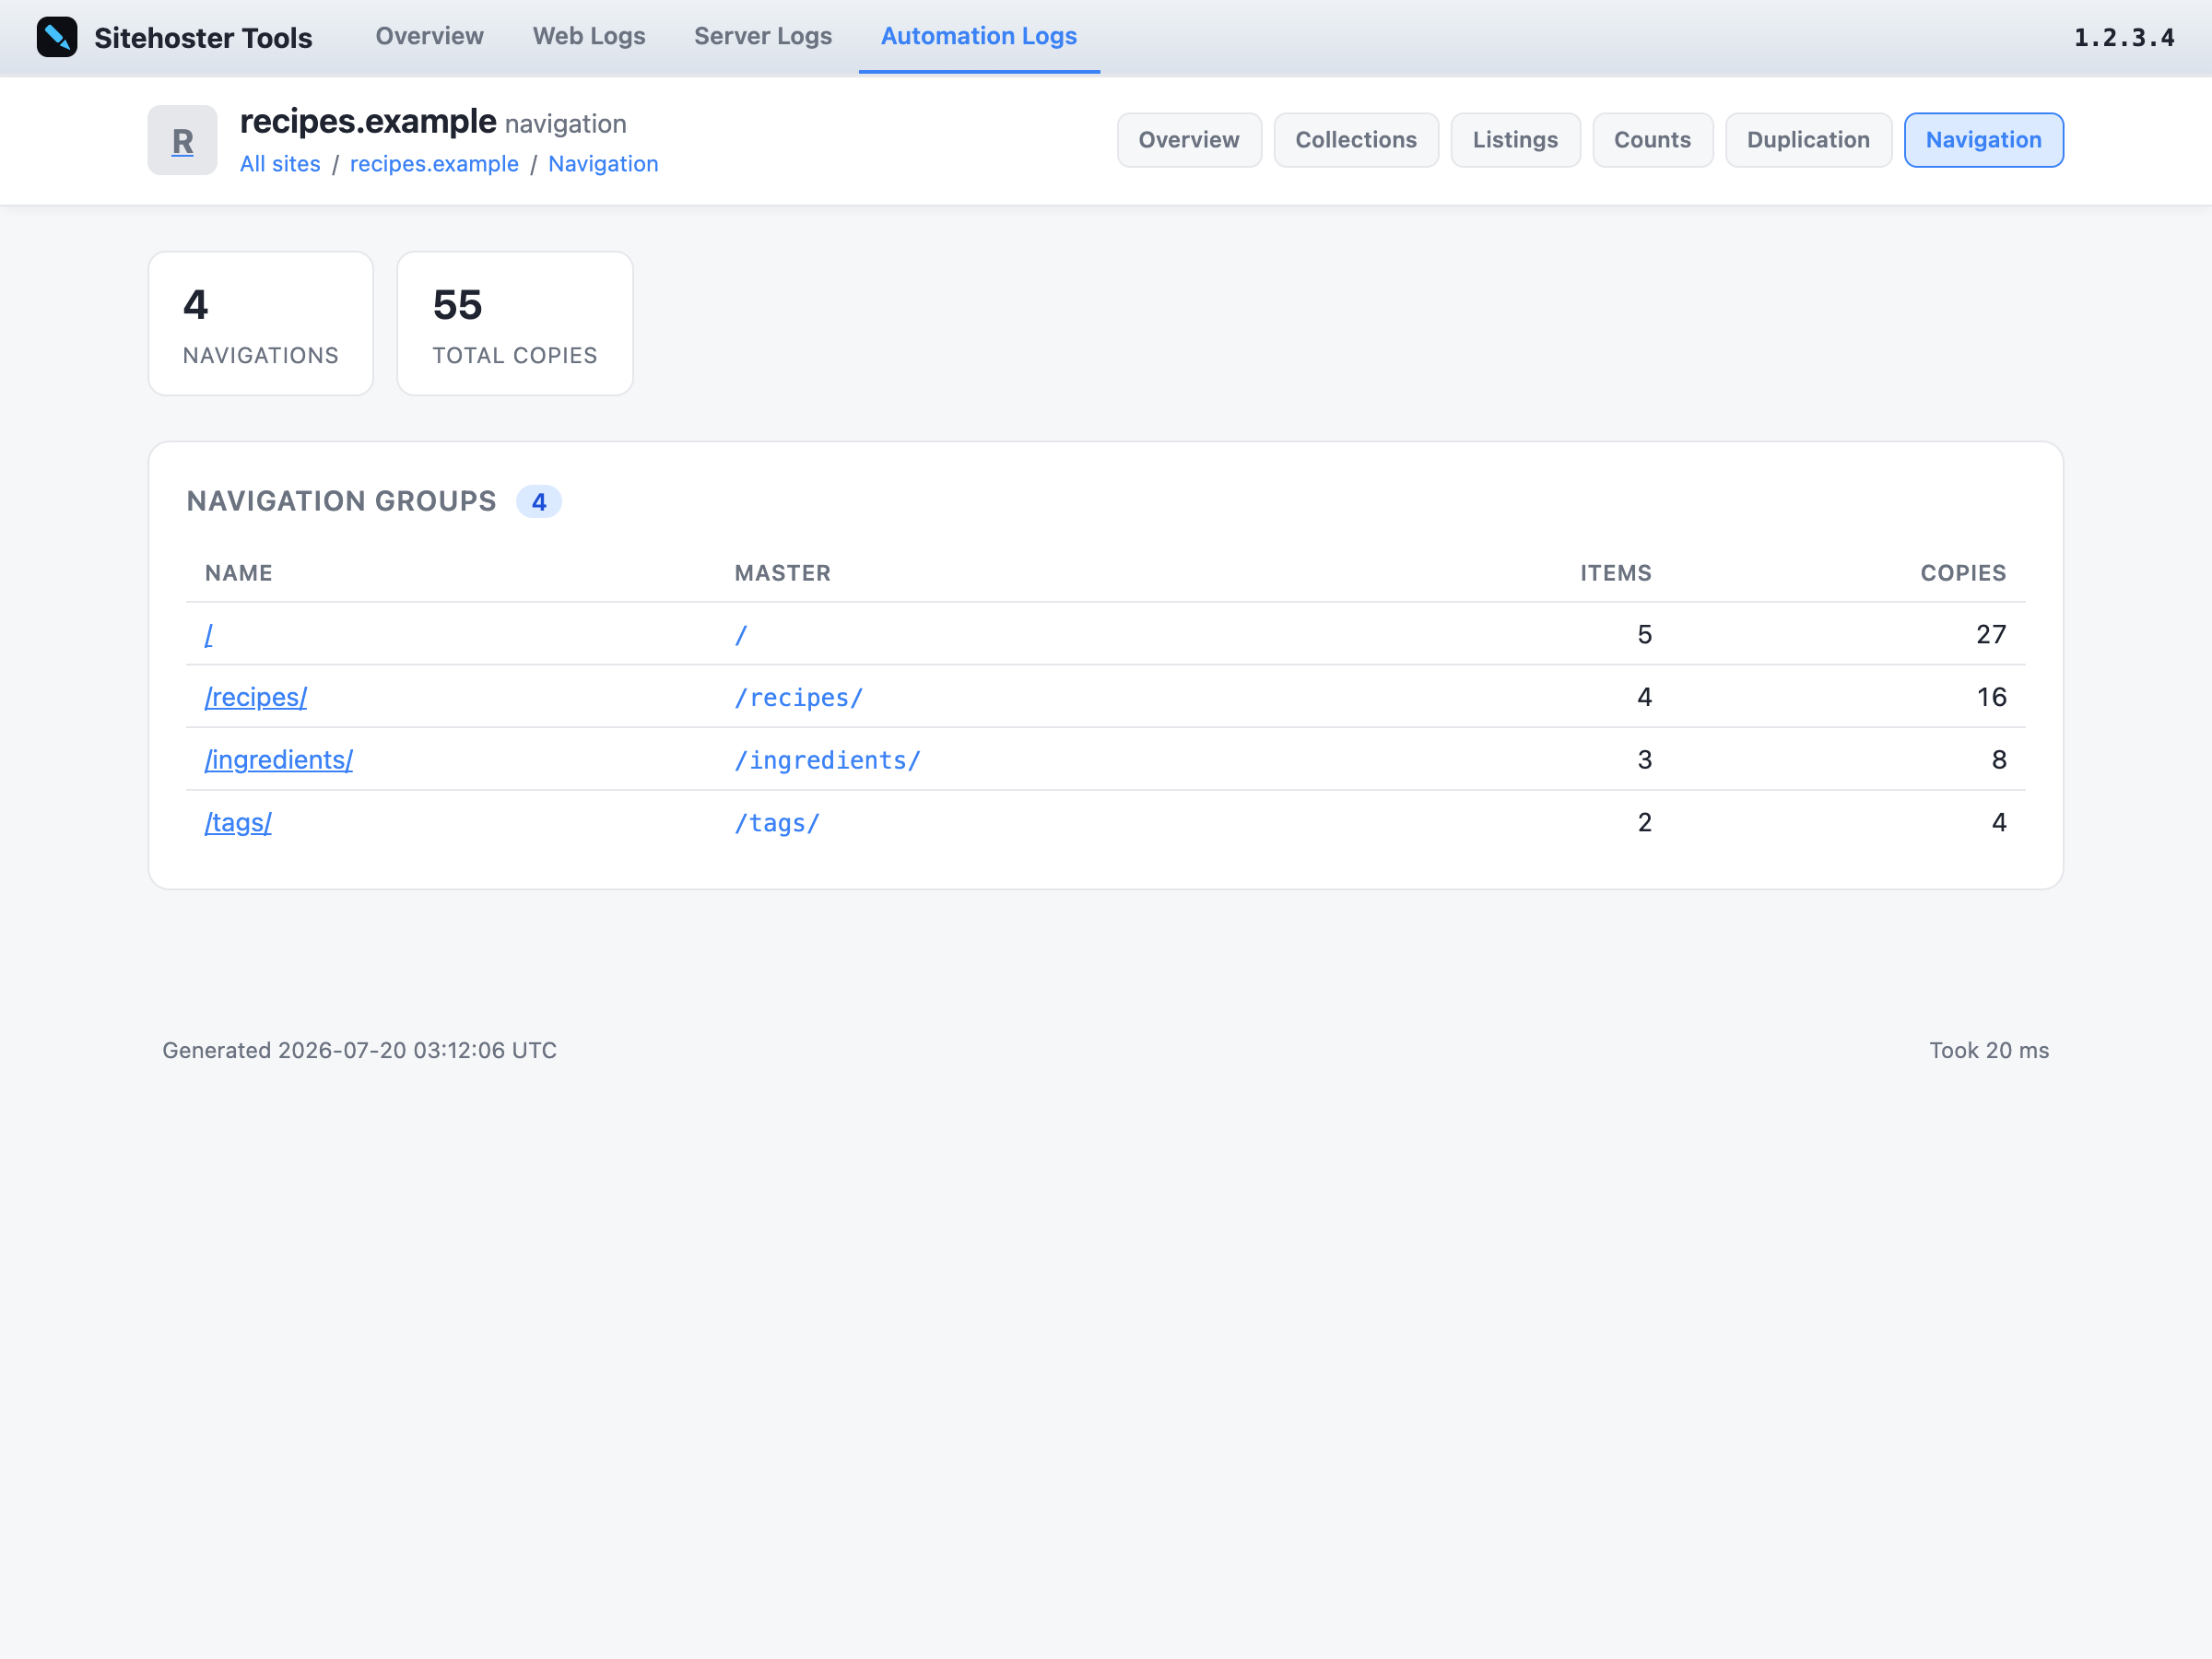Click the Sitehoster Tools logo icon
2212x1659 pixels.
[57, 37]
